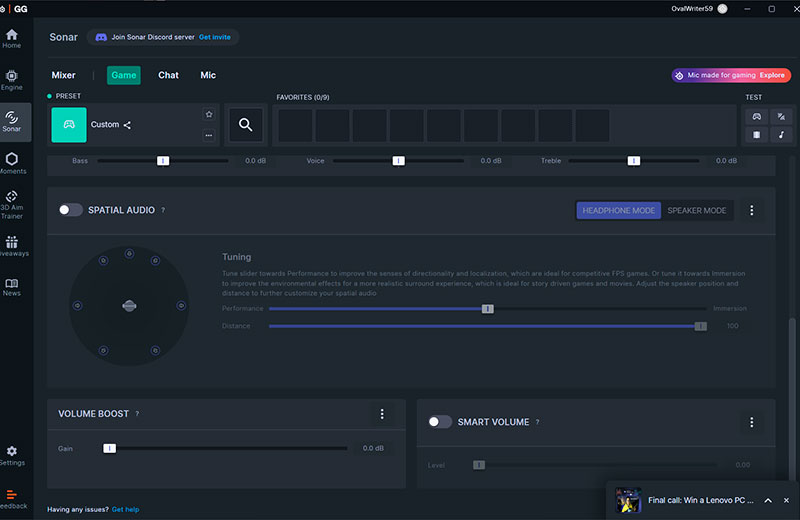This screenshot has height=520, width=800.
Task: Turn on the Smart Volume toggle
Action: (x=440, y=422)
